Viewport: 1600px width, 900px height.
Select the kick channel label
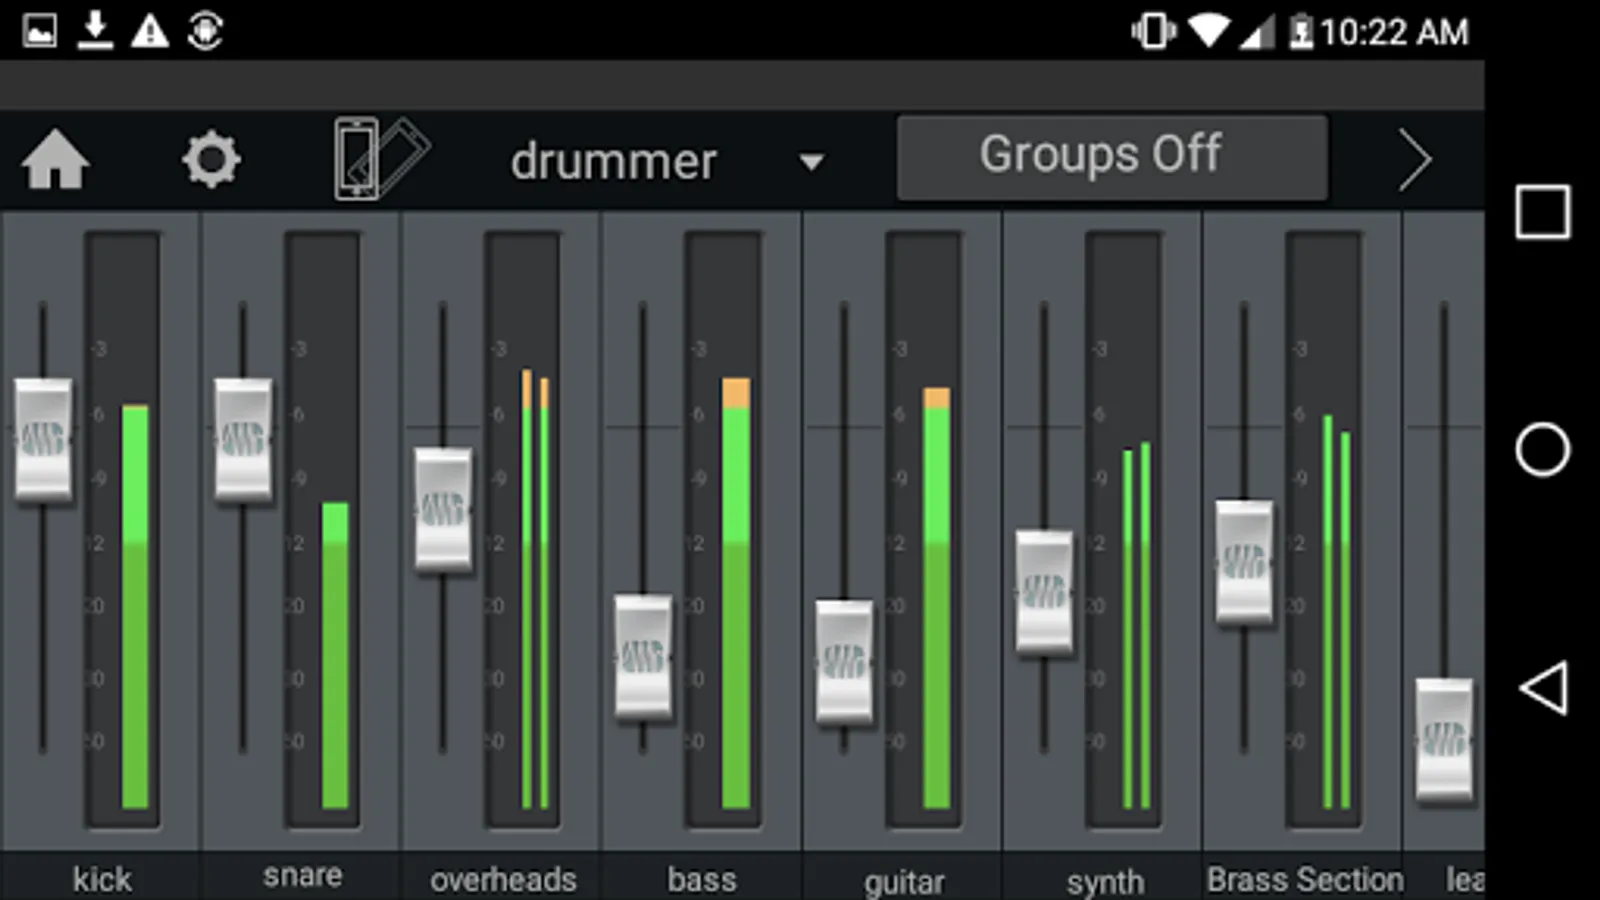click(x=102, y=879)
